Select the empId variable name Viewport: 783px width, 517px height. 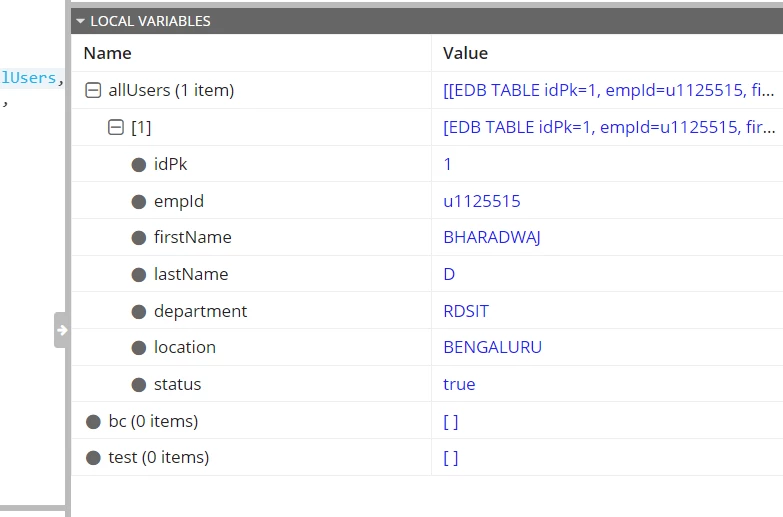pos(179,201)
